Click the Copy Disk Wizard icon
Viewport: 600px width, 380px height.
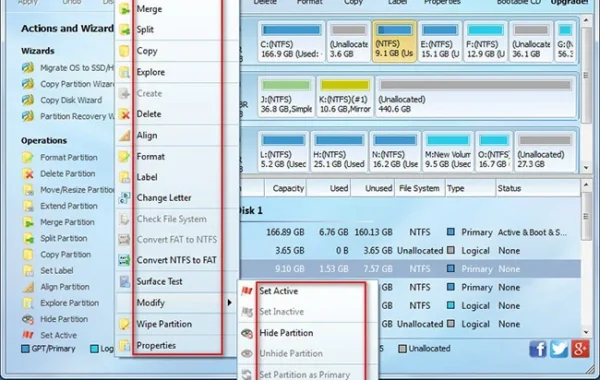pos(28,100)
